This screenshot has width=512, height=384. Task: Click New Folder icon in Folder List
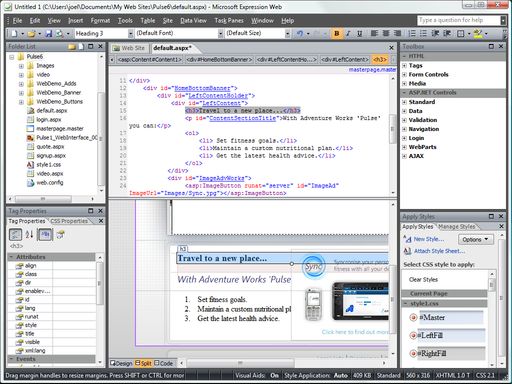pyautogui.click(x=72, y=47)
